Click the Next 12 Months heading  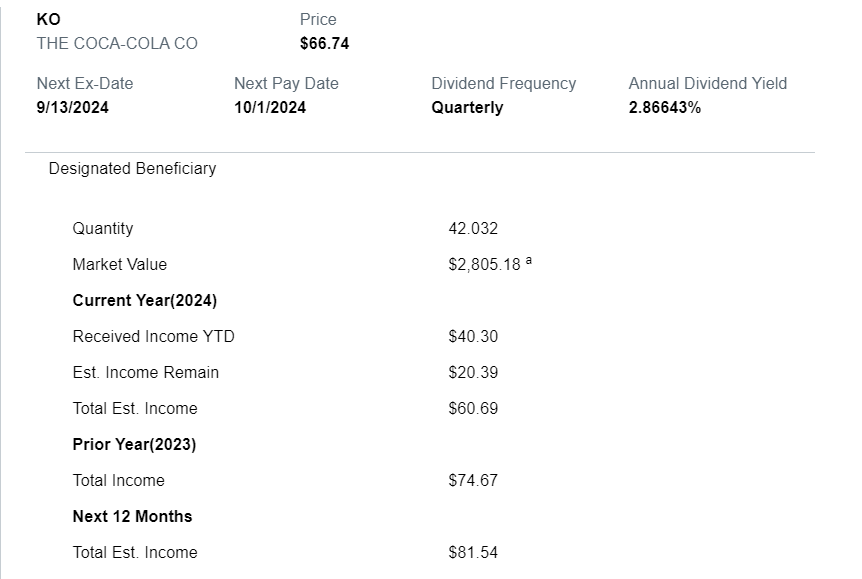pos(132,516)
